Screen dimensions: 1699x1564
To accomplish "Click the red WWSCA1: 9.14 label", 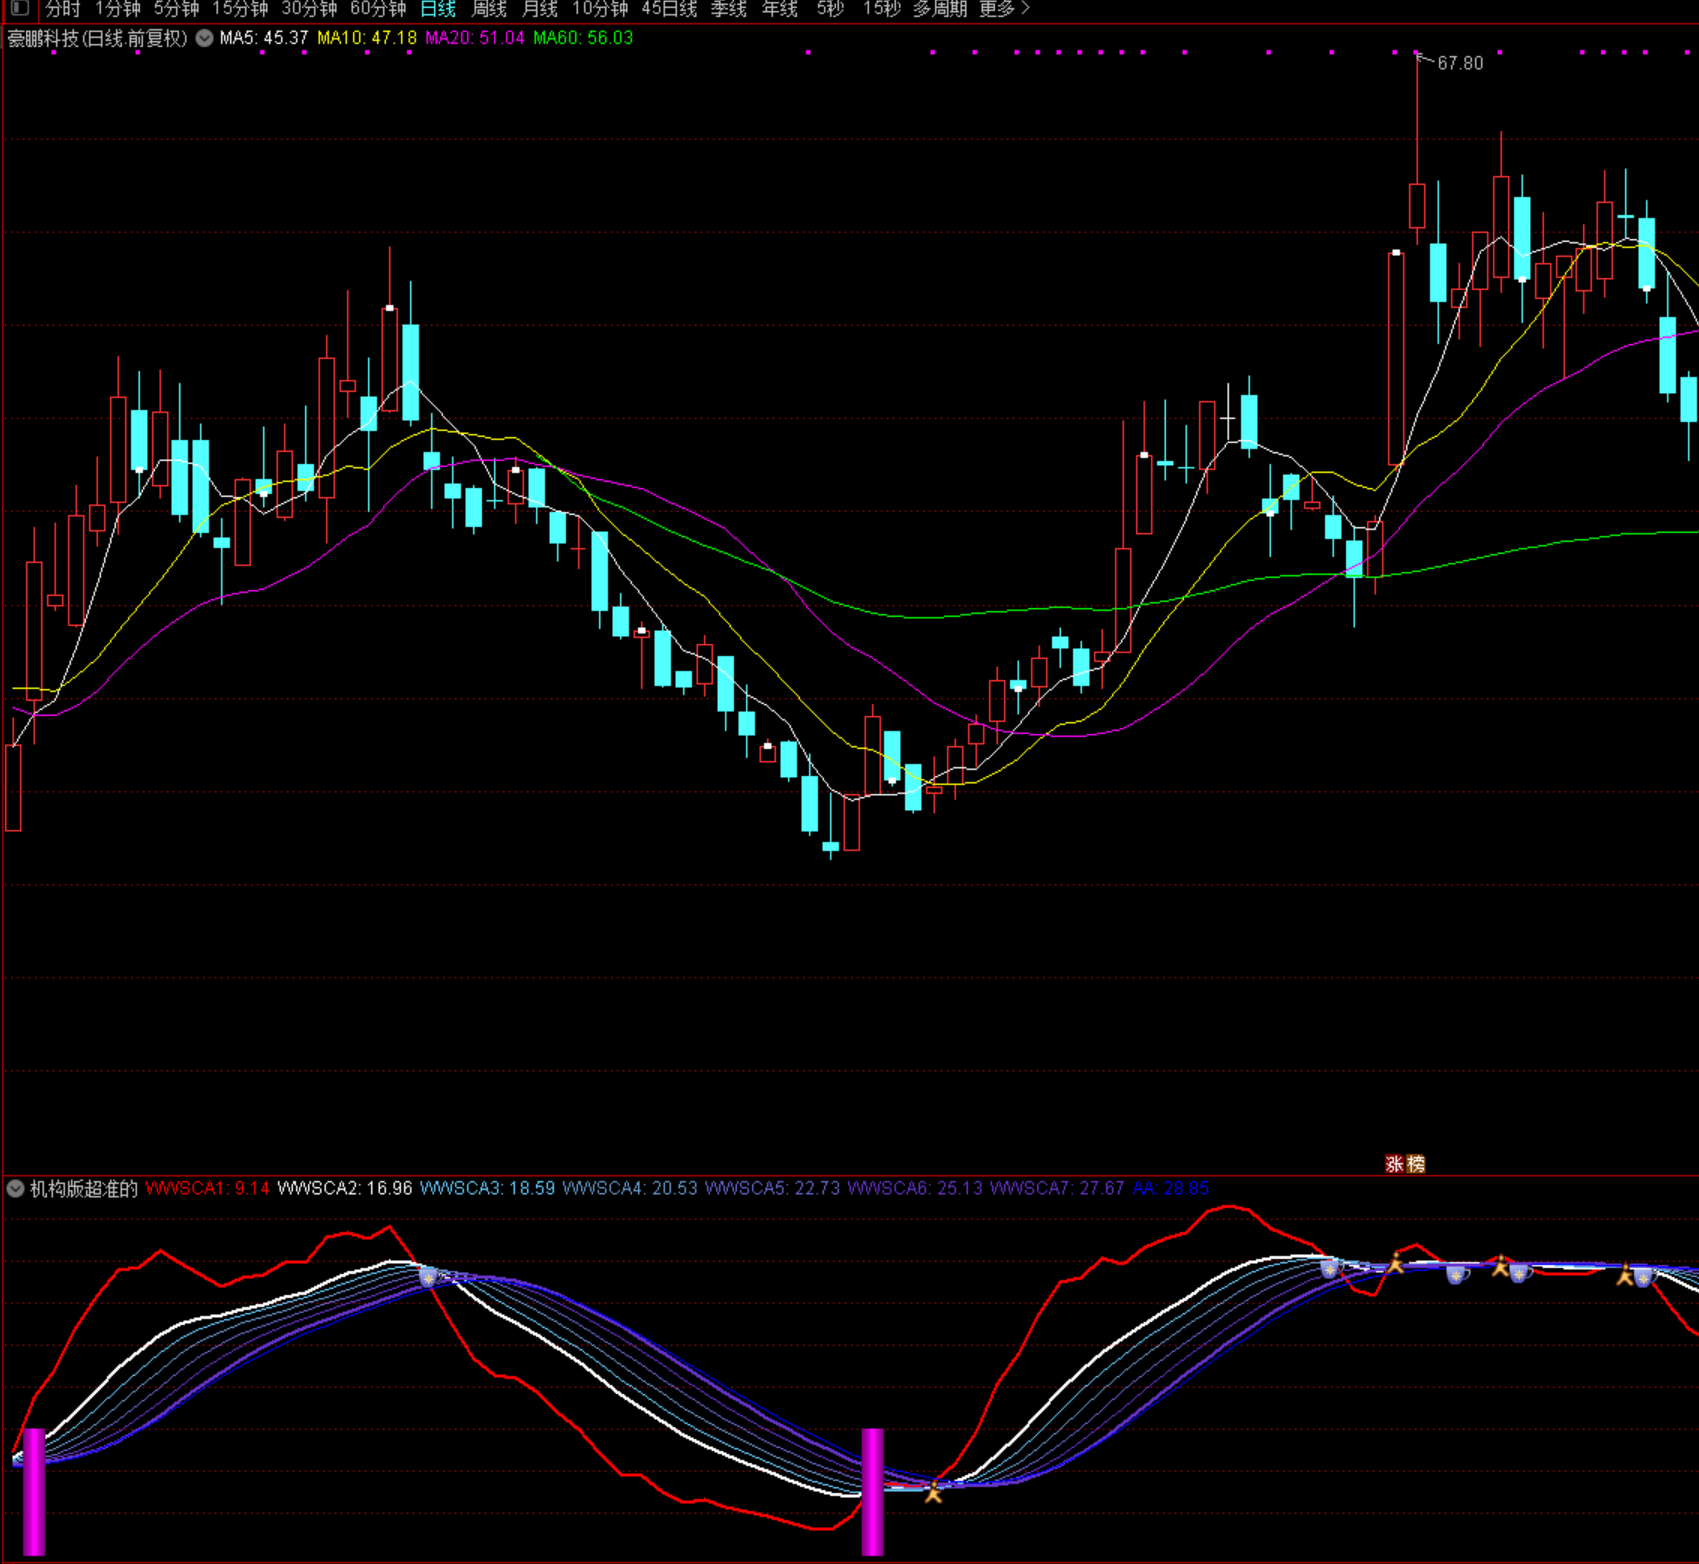I will pyautogui.click(x=208, y=1188).
